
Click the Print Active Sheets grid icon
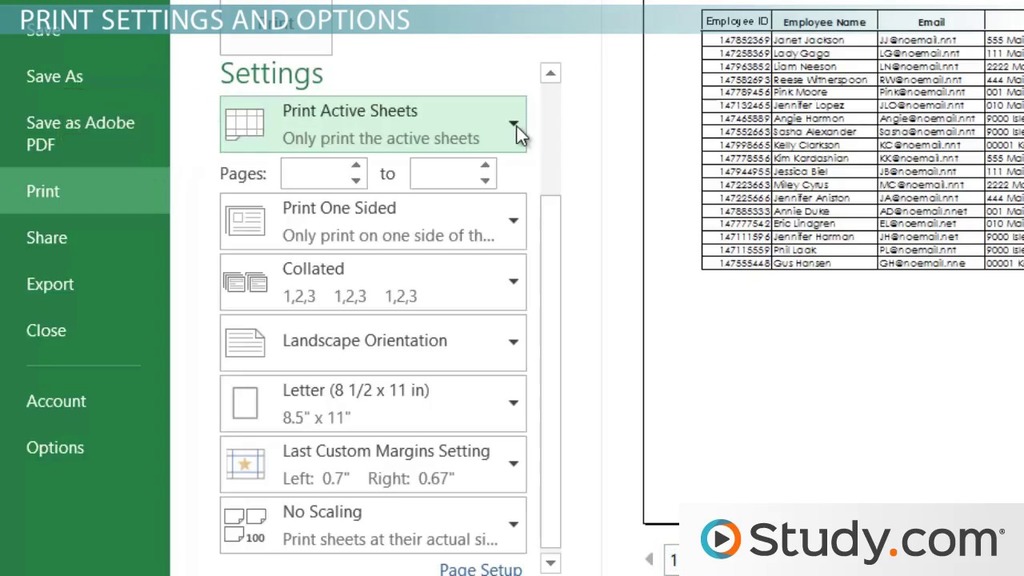pos(245,124)
